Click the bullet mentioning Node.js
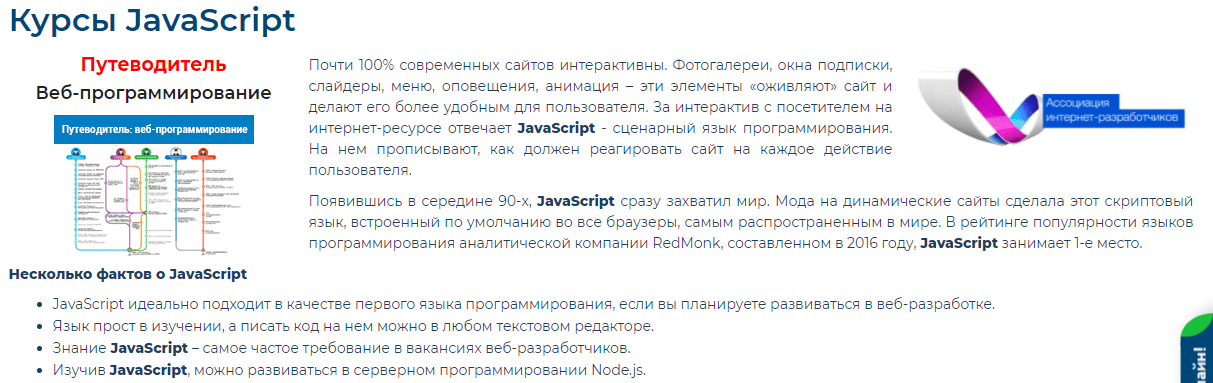This screenshot has width=1213, height=383. click(349, 370)
